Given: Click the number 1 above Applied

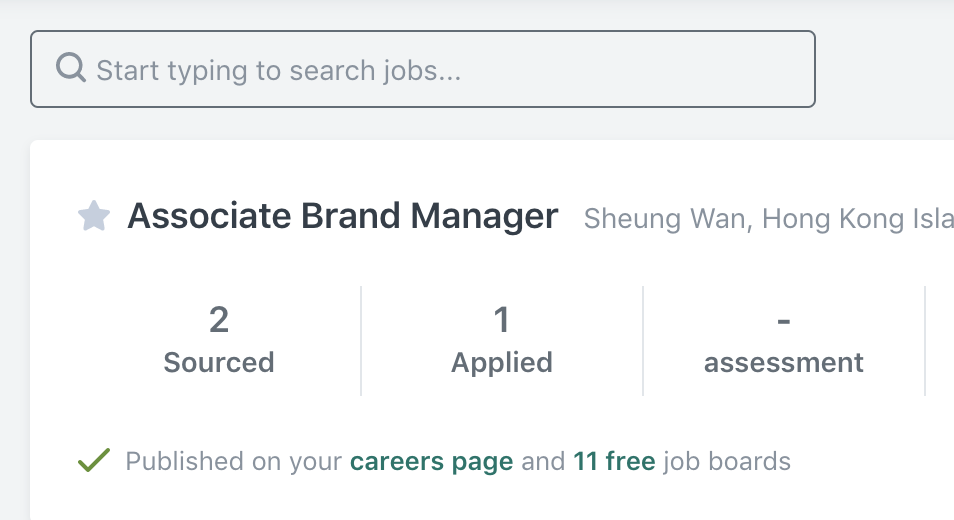Looking at the screenshot, I should tap(501, 319).
